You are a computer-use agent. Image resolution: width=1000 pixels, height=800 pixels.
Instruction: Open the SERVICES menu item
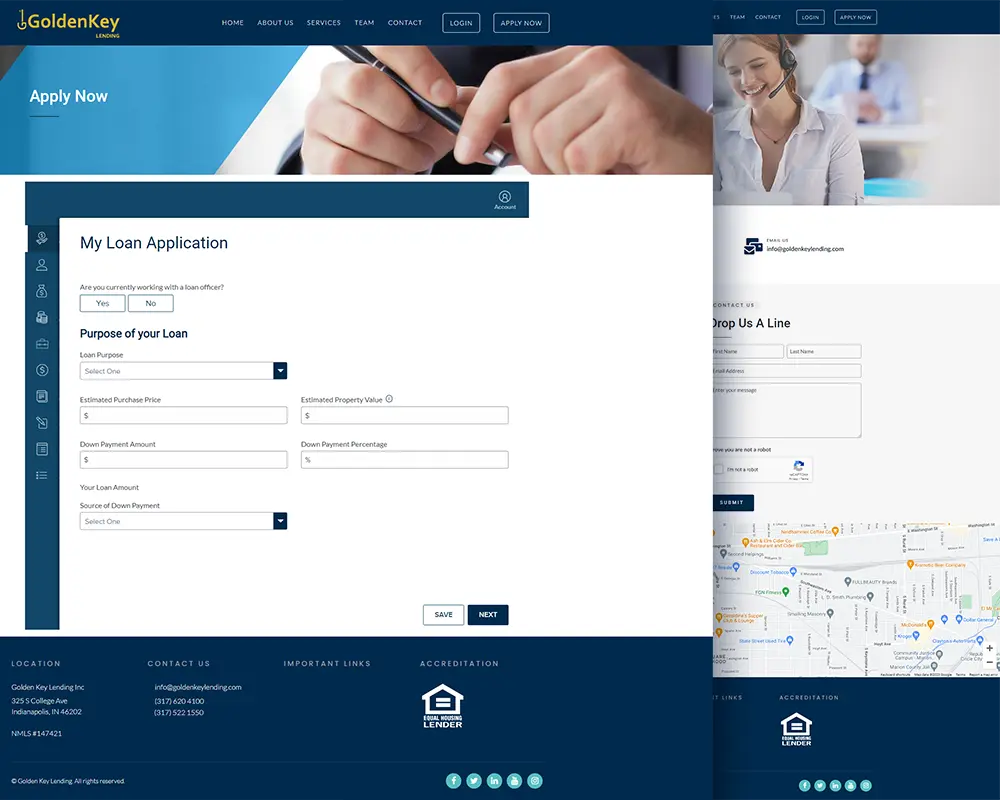click(323, 23)
